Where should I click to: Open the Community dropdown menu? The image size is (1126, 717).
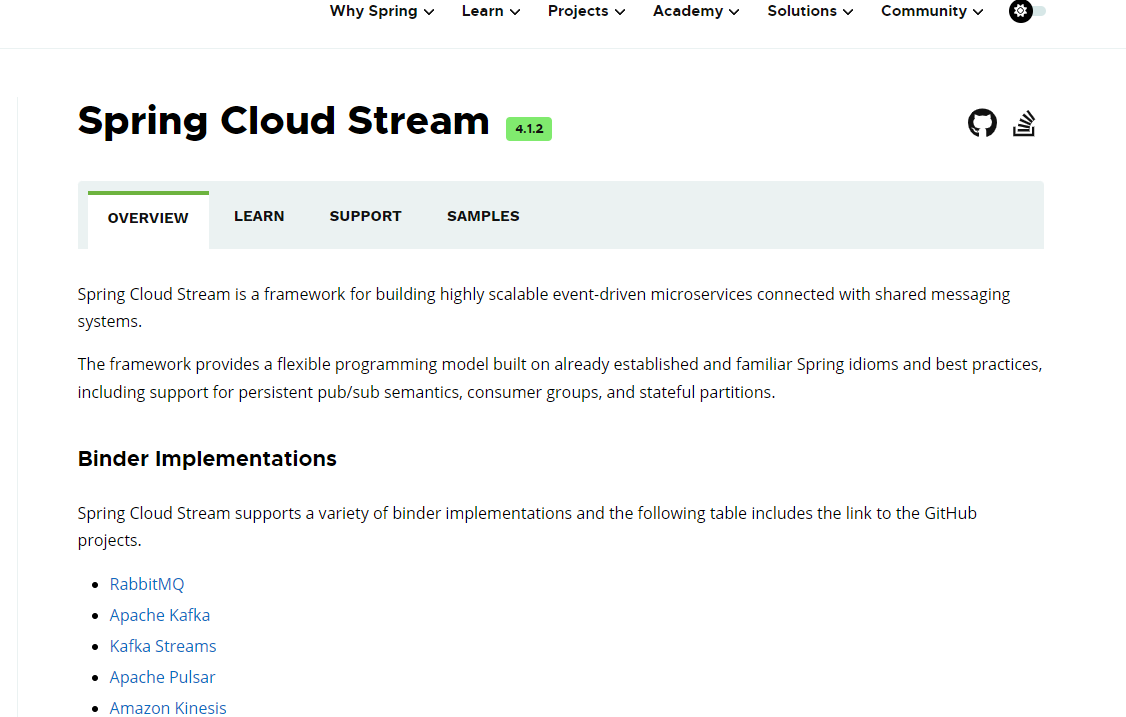tap(931, 11)
